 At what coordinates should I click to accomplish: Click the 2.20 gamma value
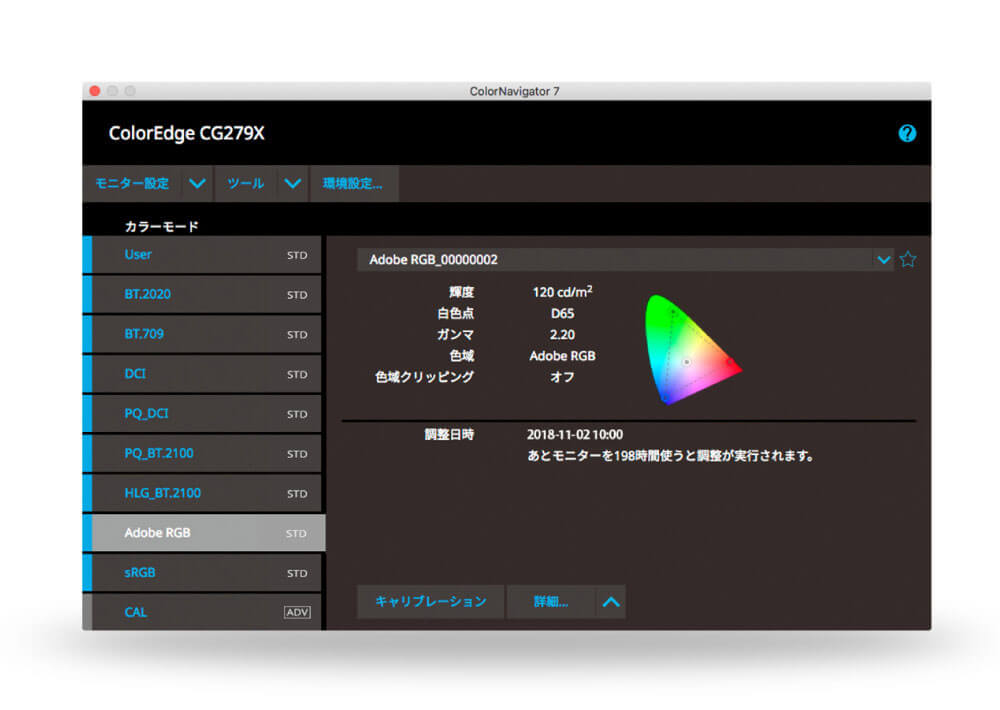click(x=562, y=334)
